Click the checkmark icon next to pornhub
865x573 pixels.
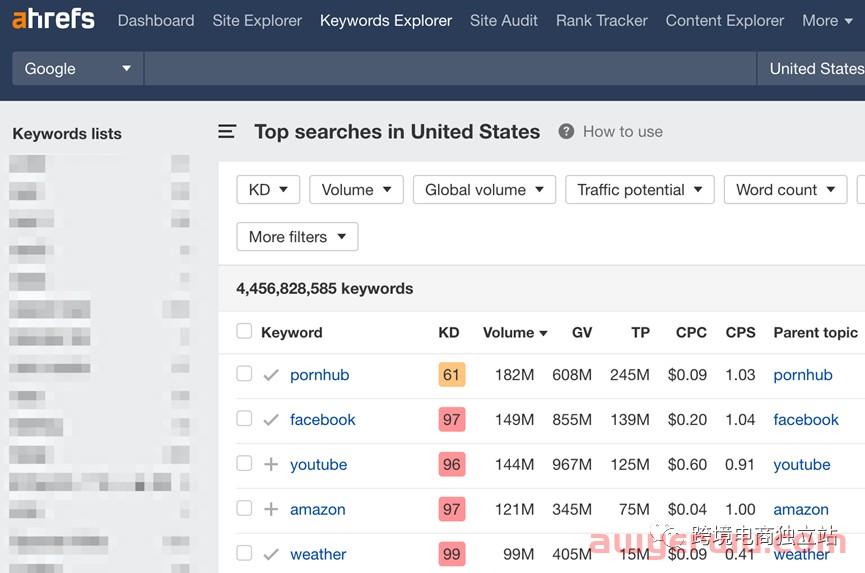tap(271, 375)
